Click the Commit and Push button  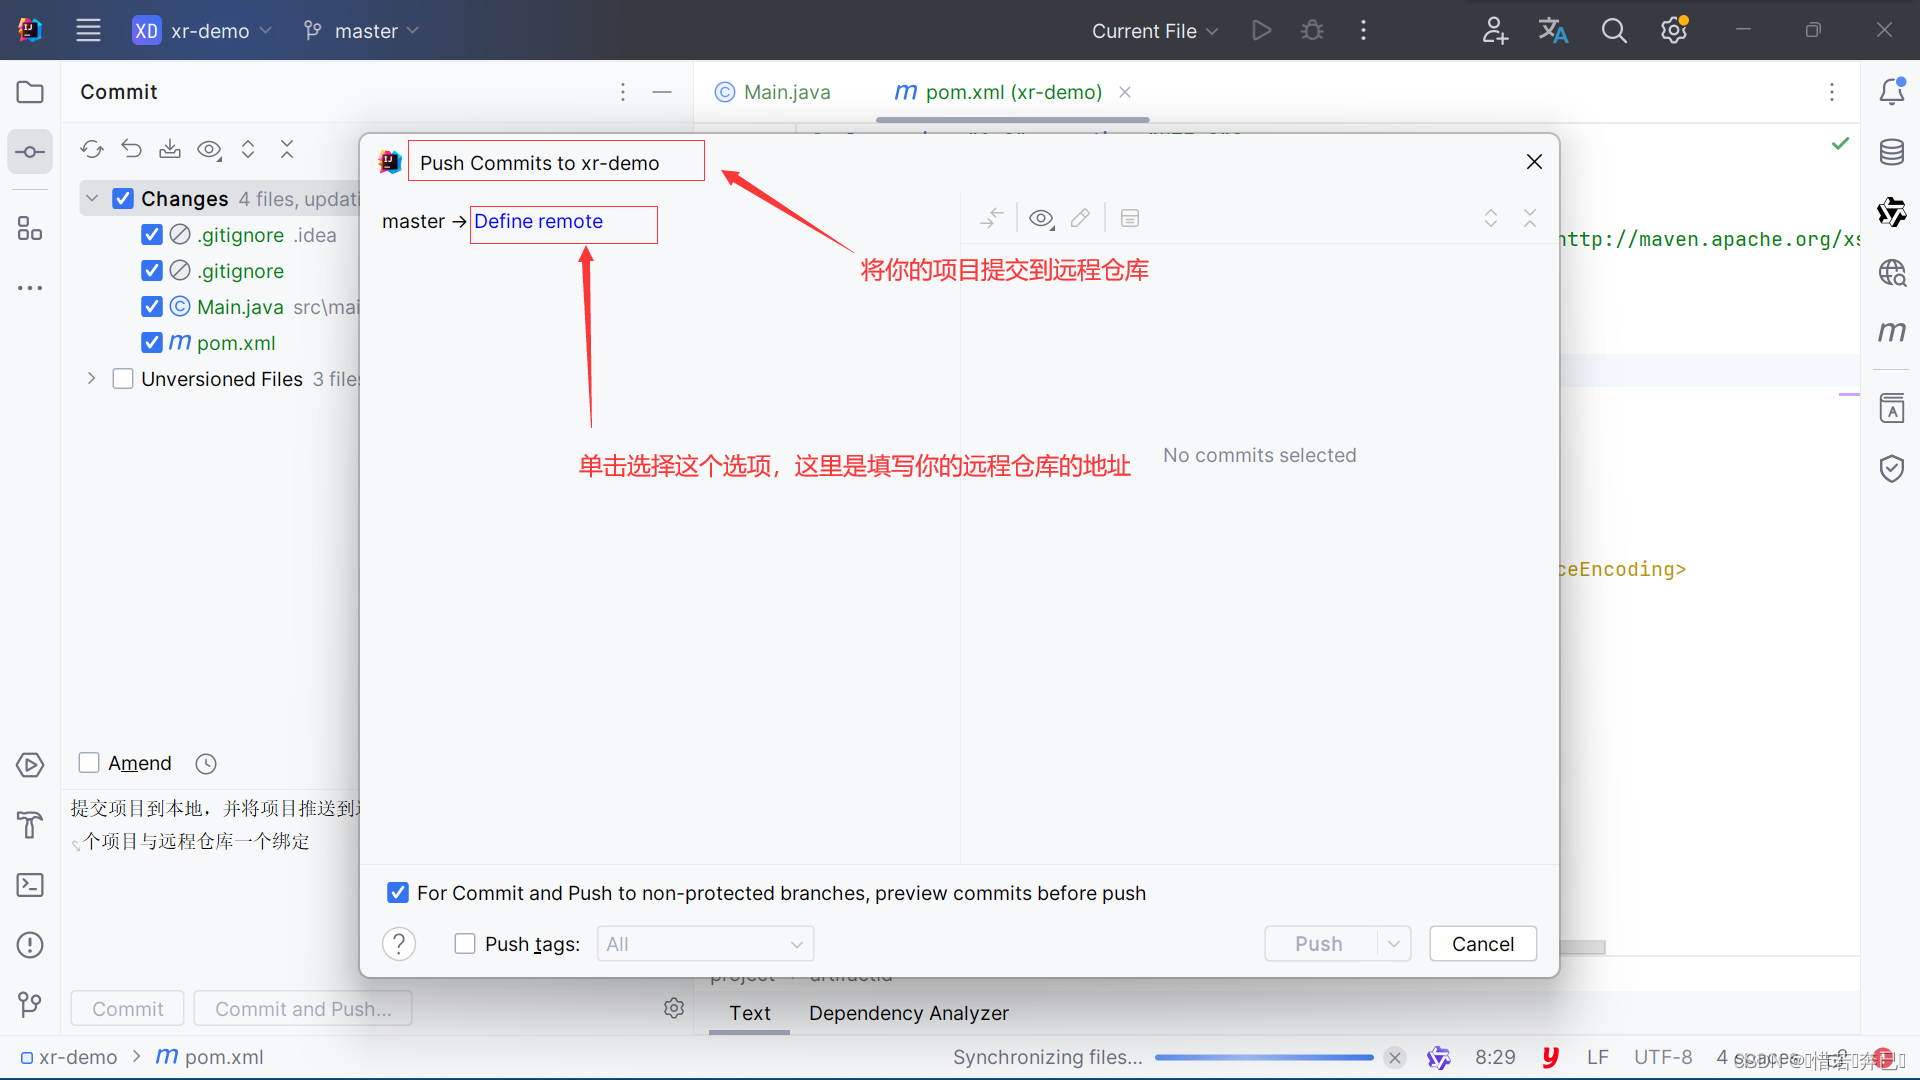303,1009
